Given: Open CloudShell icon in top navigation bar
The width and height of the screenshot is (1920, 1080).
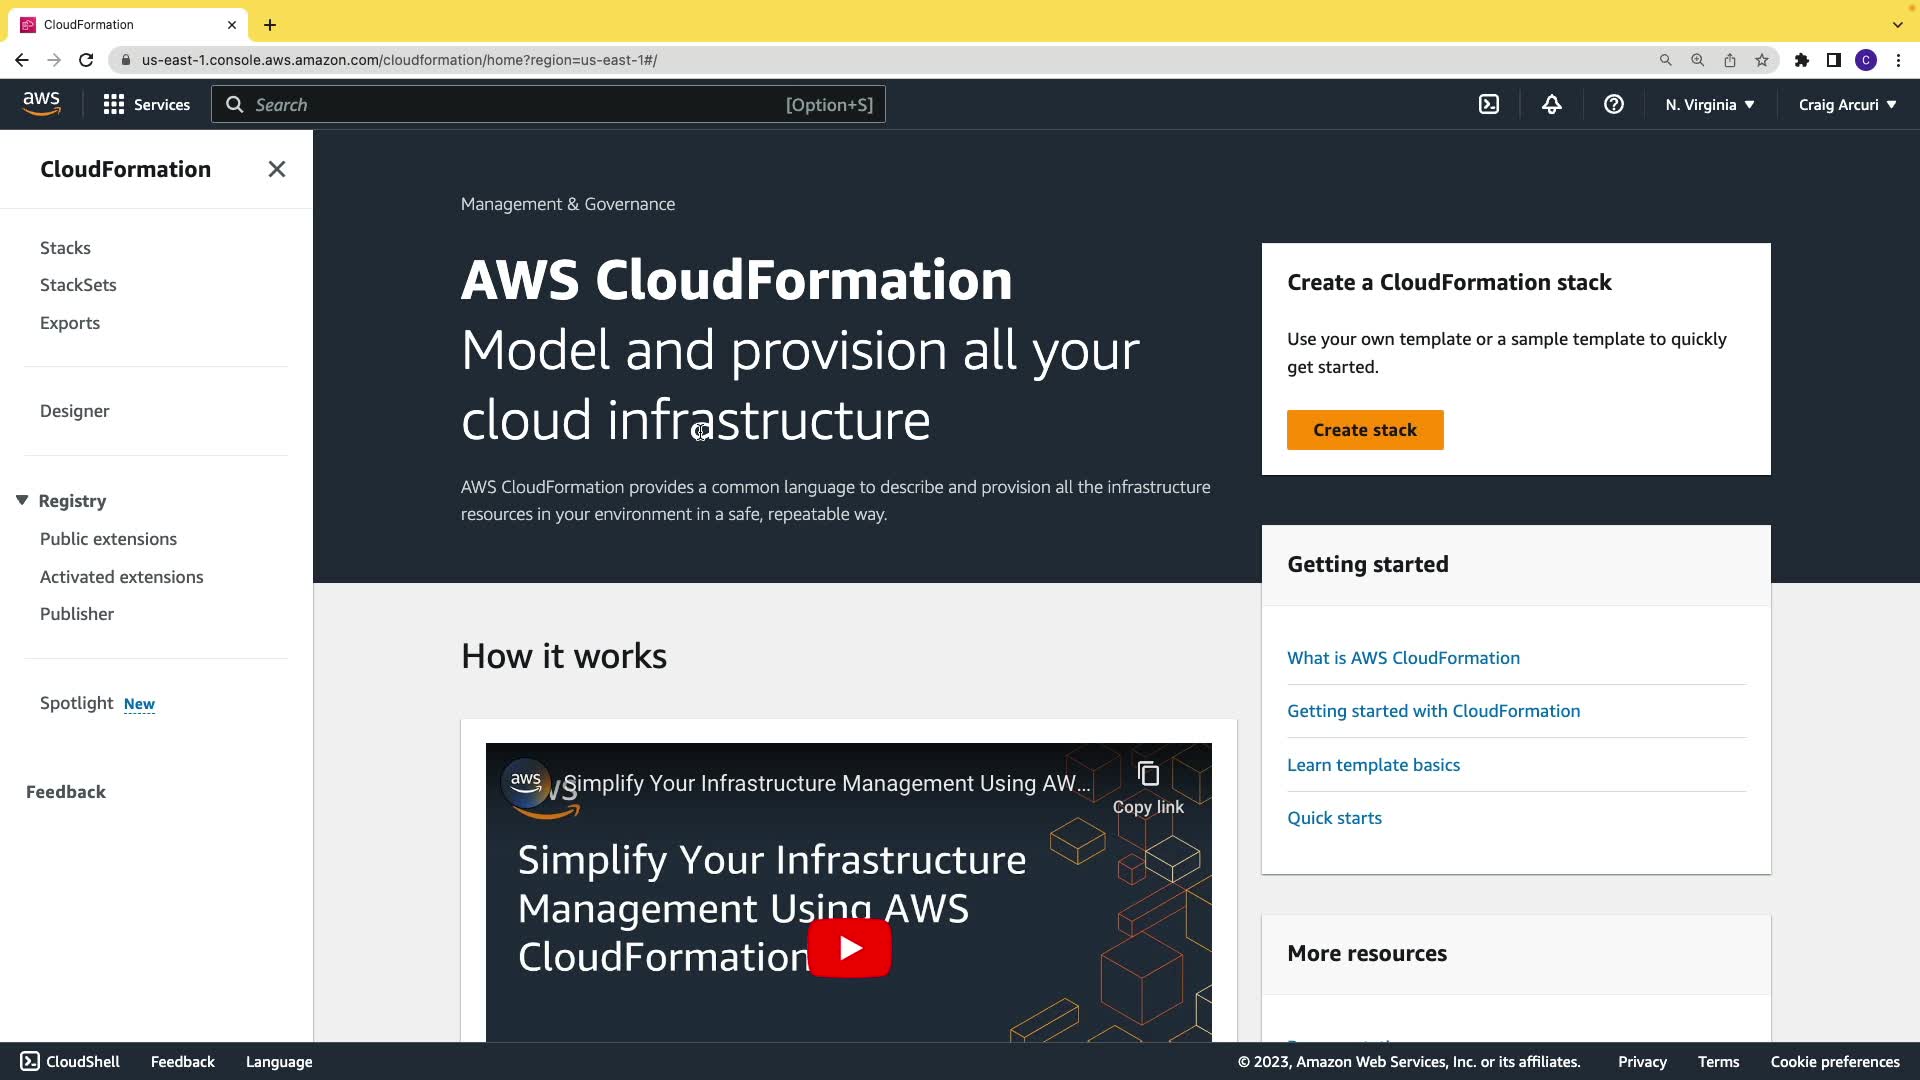Looking at the screenshot, I should coord(1489,105).
